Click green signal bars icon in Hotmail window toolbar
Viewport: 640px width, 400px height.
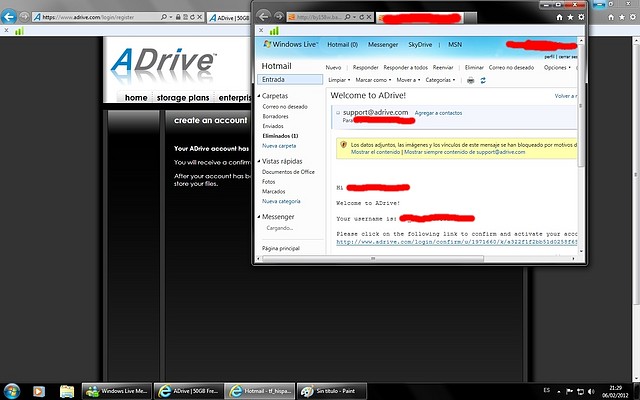click(x=274, y=31)
